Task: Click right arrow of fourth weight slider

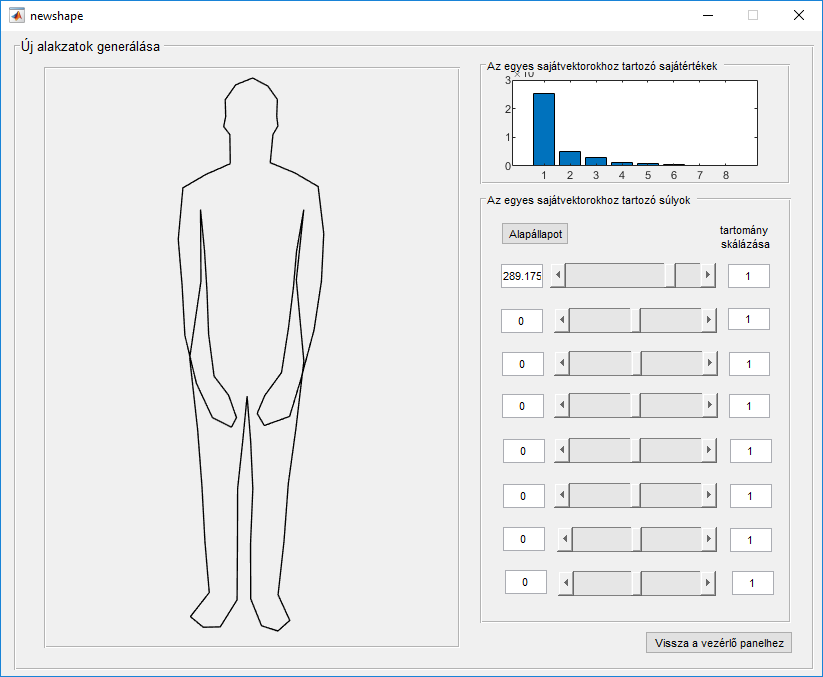Action: click(x=709, y=406)
